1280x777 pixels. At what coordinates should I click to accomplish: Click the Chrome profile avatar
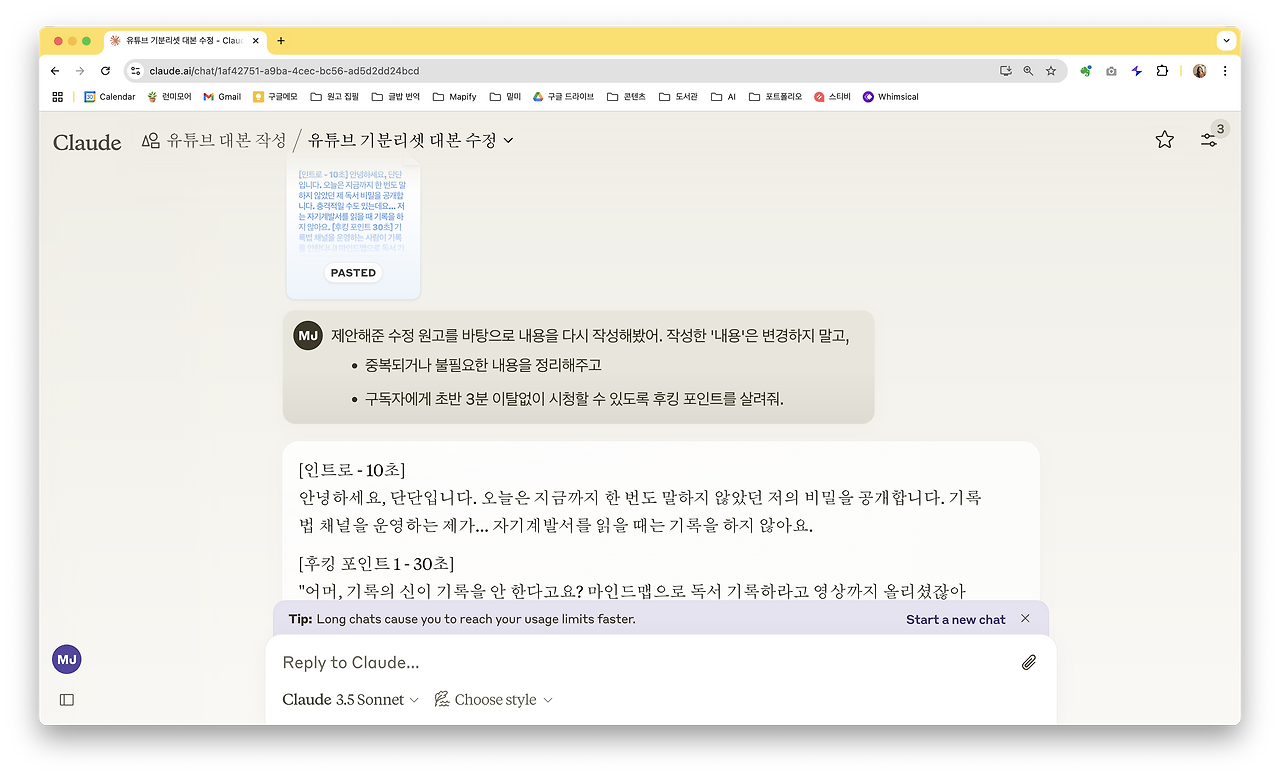tap(1198, 71)
